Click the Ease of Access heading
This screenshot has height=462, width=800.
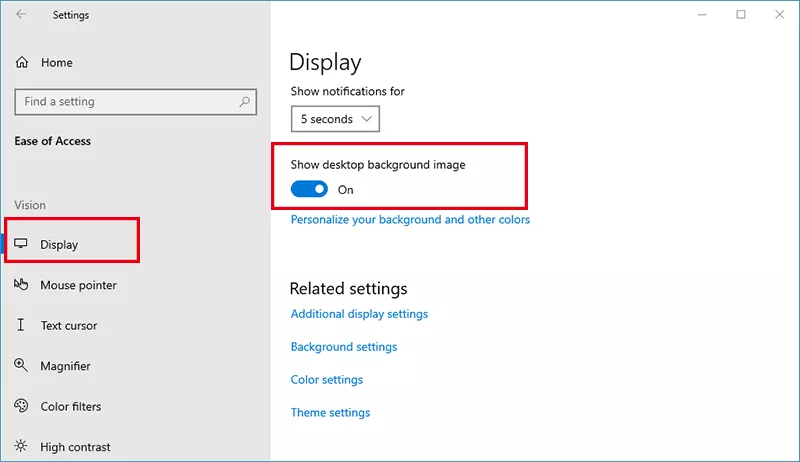53,141
